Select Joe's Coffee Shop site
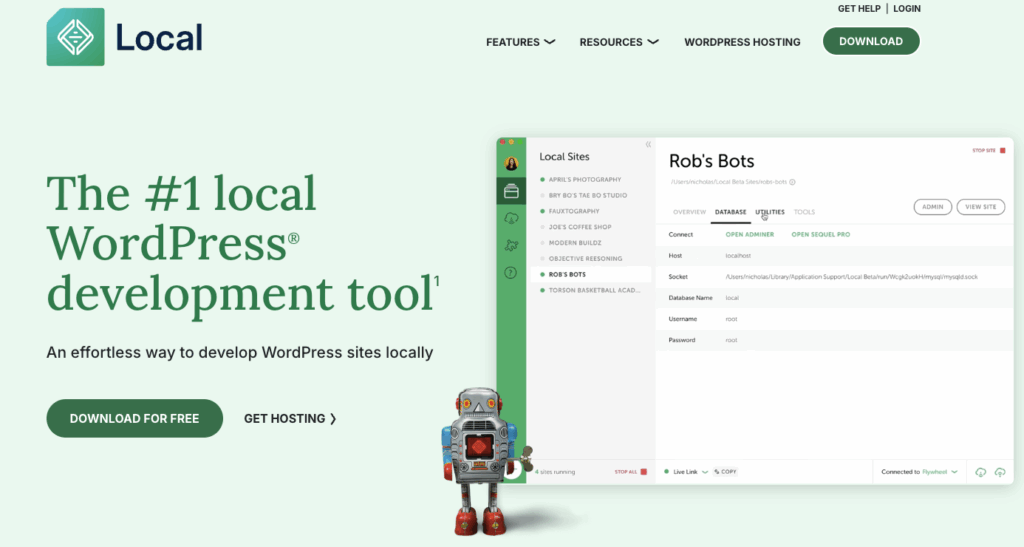Viewport: 1024px width, 547px height. point(579,227)
